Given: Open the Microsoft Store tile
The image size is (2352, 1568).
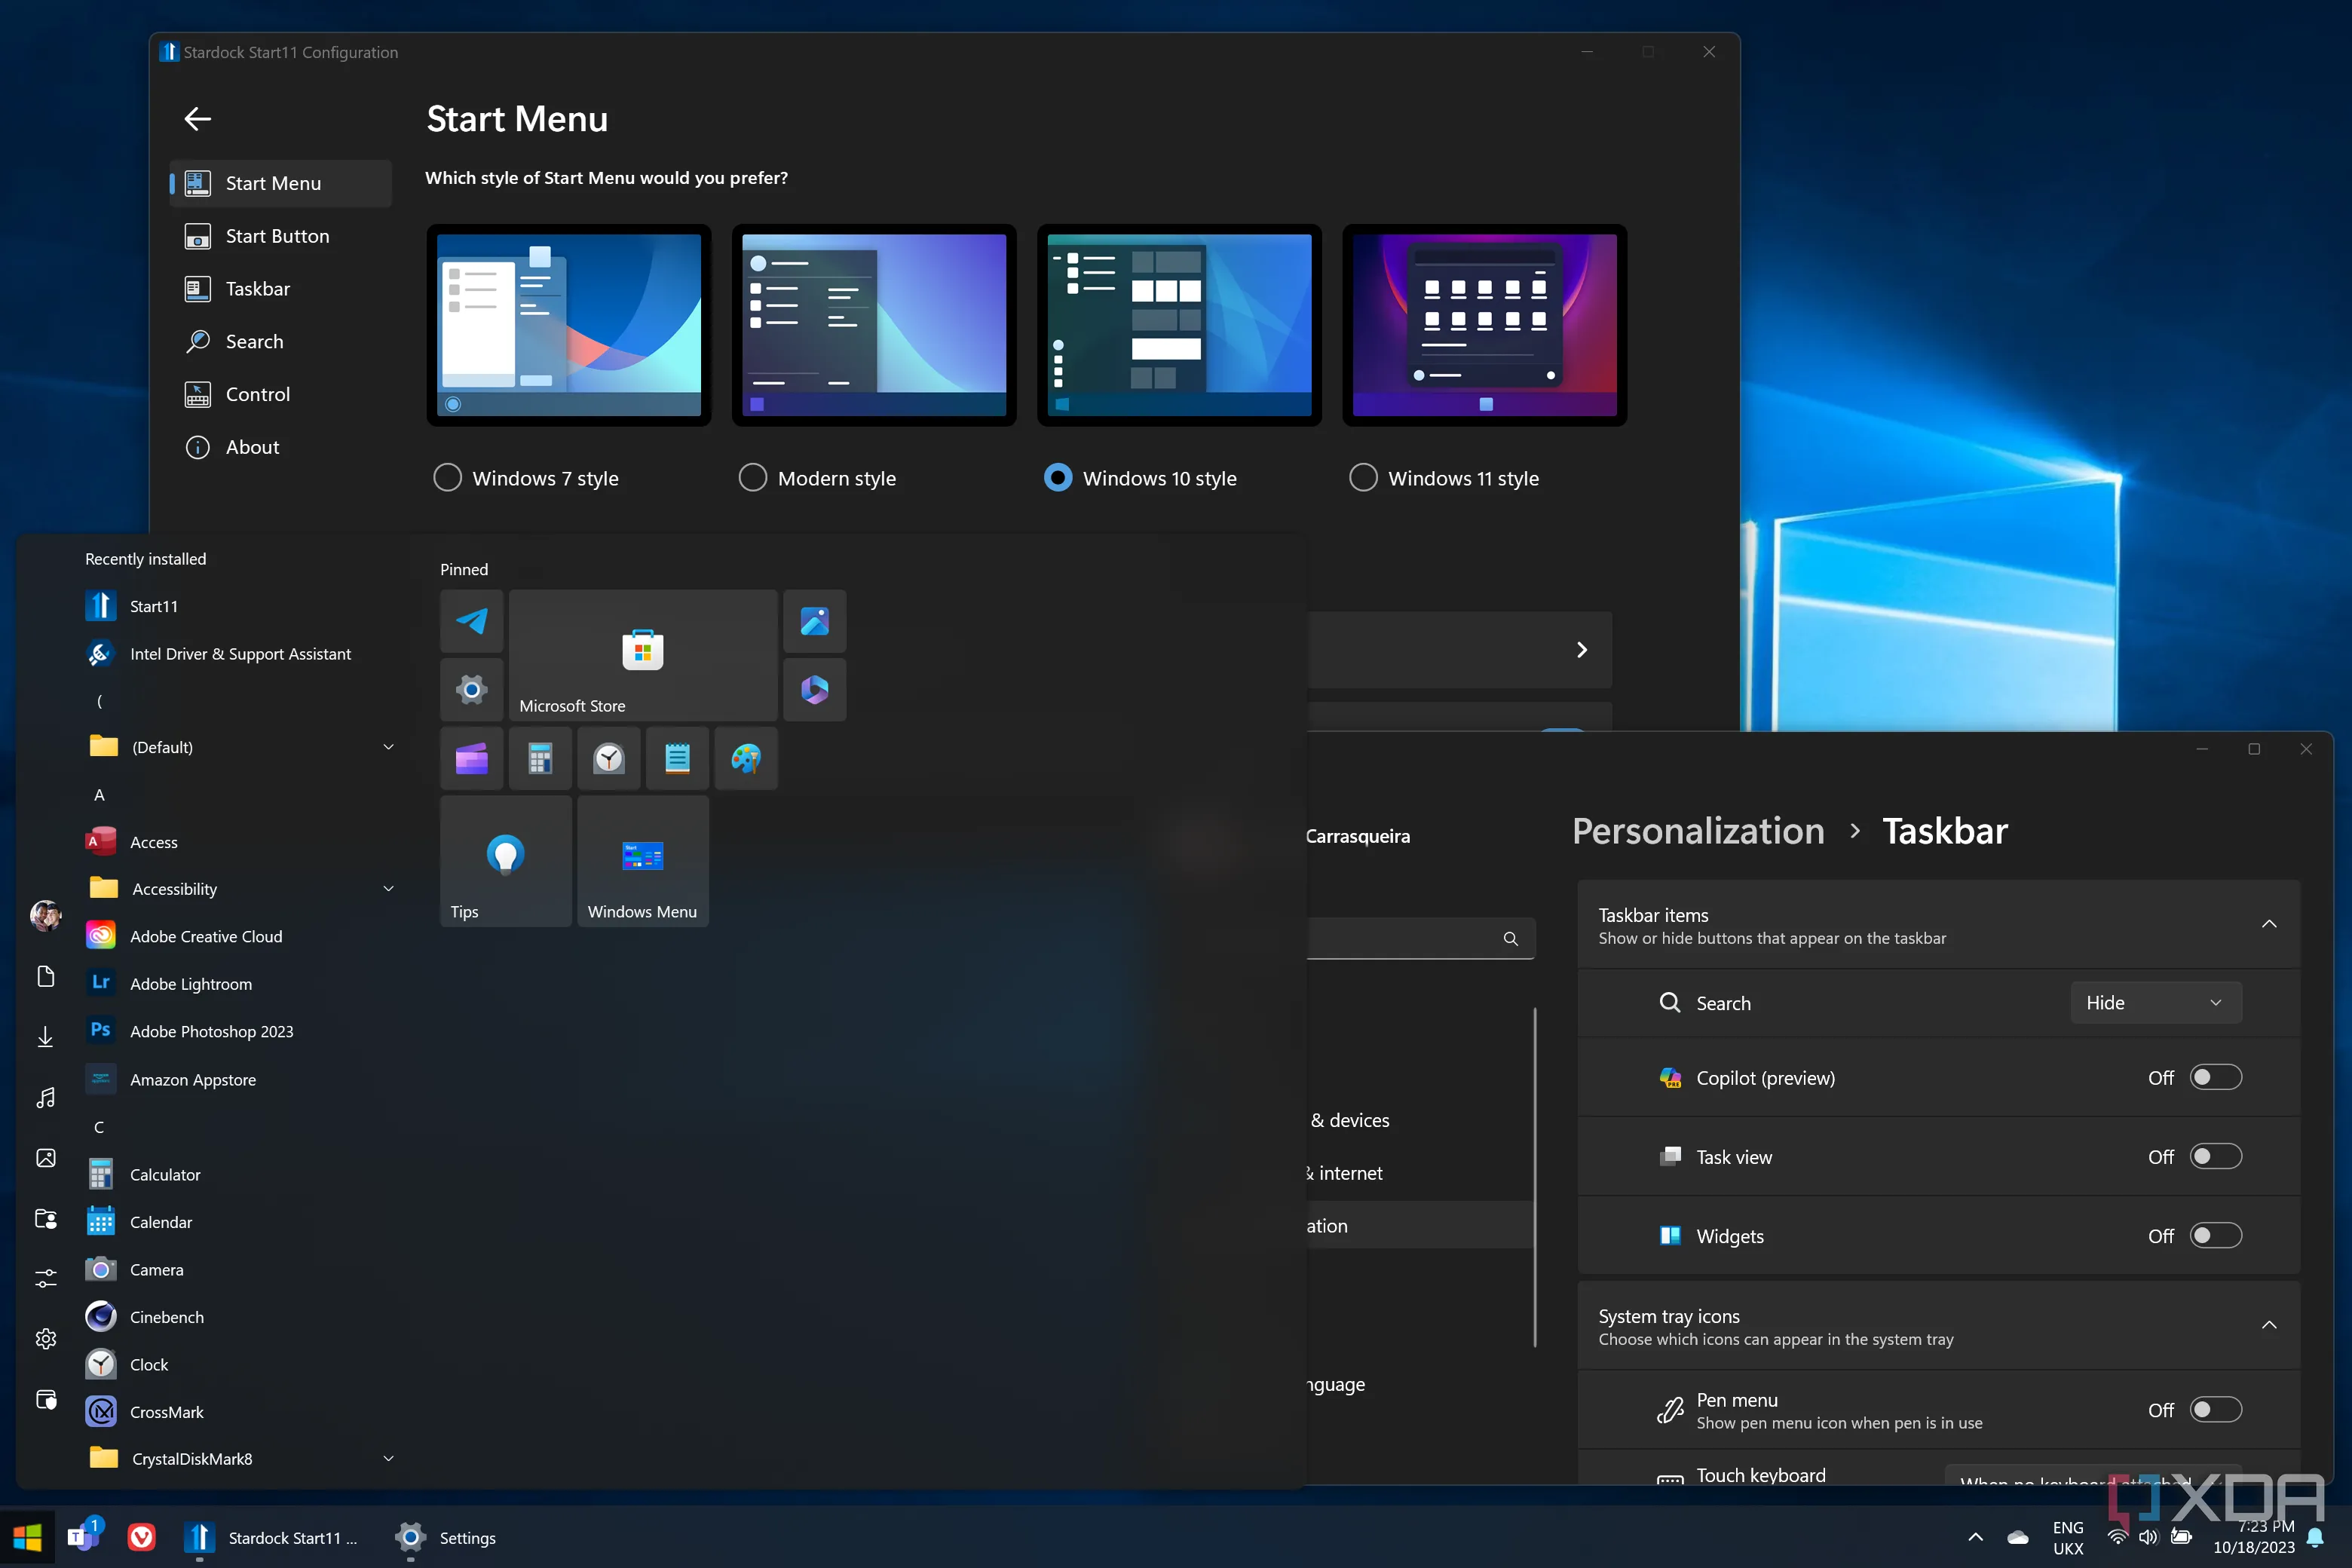Looking at the screenshot, I should (x=642, y=655).
